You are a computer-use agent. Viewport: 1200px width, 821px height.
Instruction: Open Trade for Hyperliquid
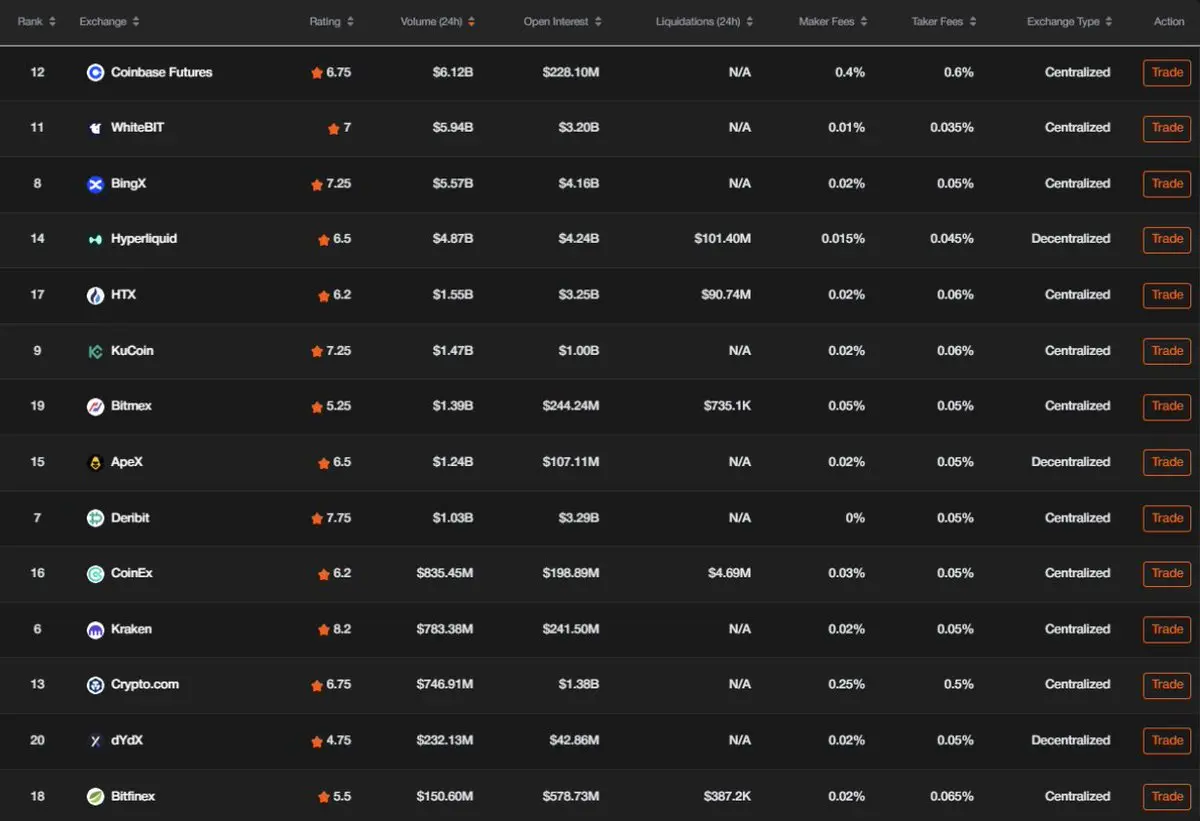(x=1167, y=240)
